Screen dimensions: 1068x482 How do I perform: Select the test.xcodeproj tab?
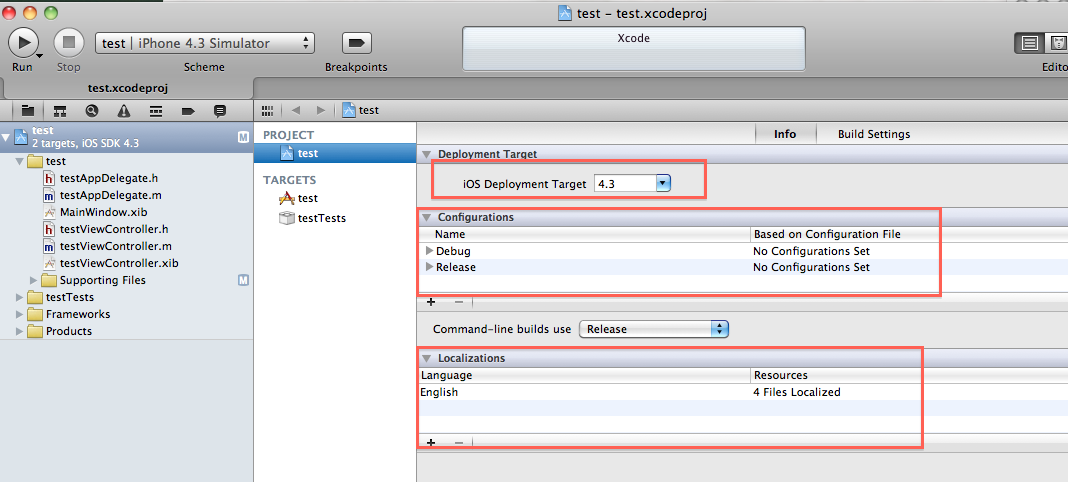point(128,89)
